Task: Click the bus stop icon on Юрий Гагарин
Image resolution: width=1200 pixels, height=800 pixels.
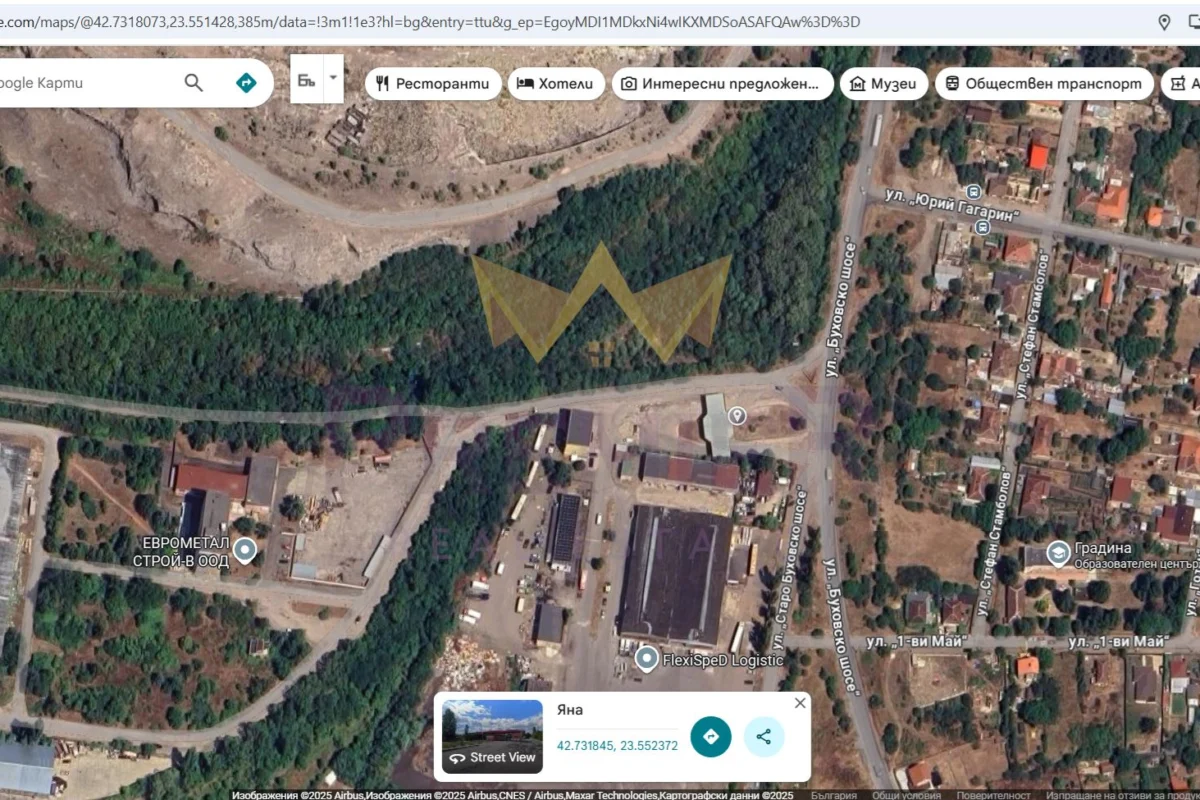Action: click(973, 191)
